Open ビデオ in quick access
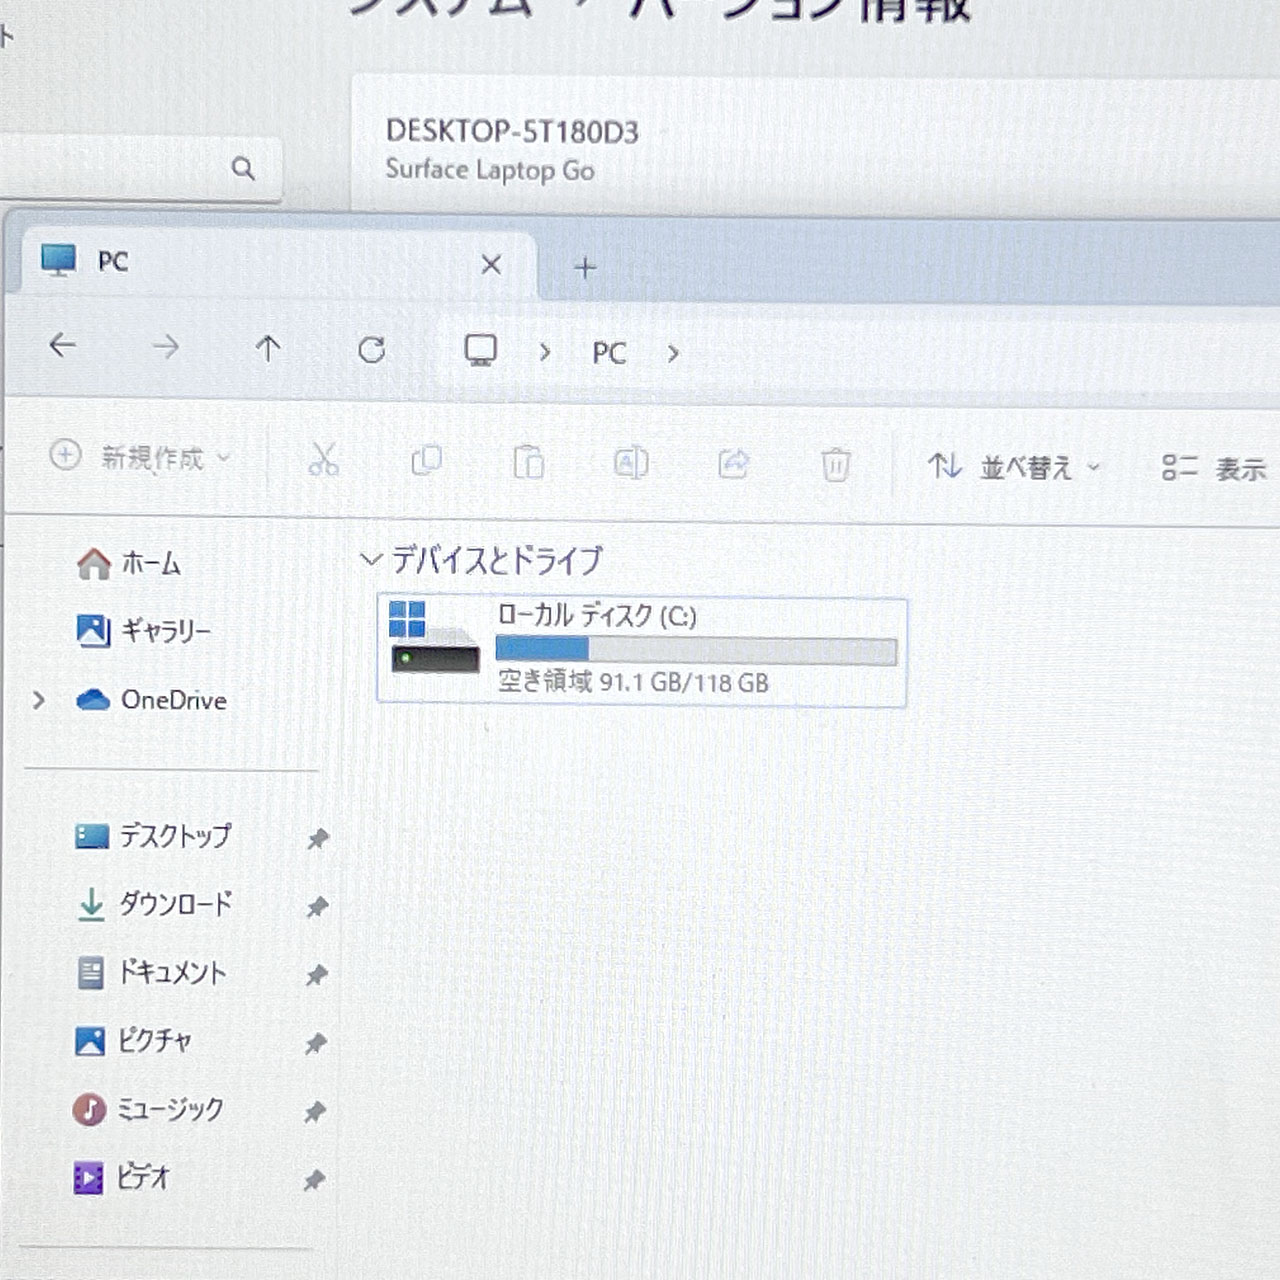This screenshot has height=1280, width=1280. 122,1178
